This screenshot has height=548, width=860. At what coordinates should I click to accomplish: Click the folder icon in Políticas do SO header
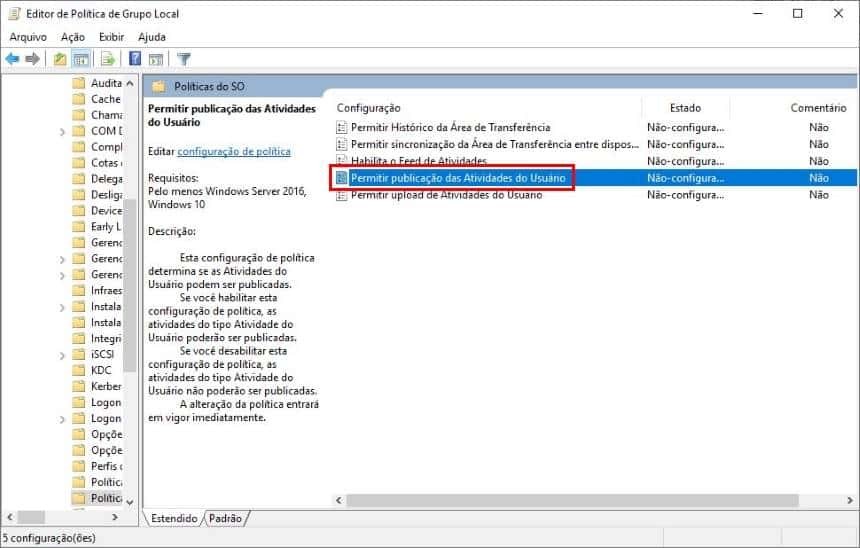159,86
